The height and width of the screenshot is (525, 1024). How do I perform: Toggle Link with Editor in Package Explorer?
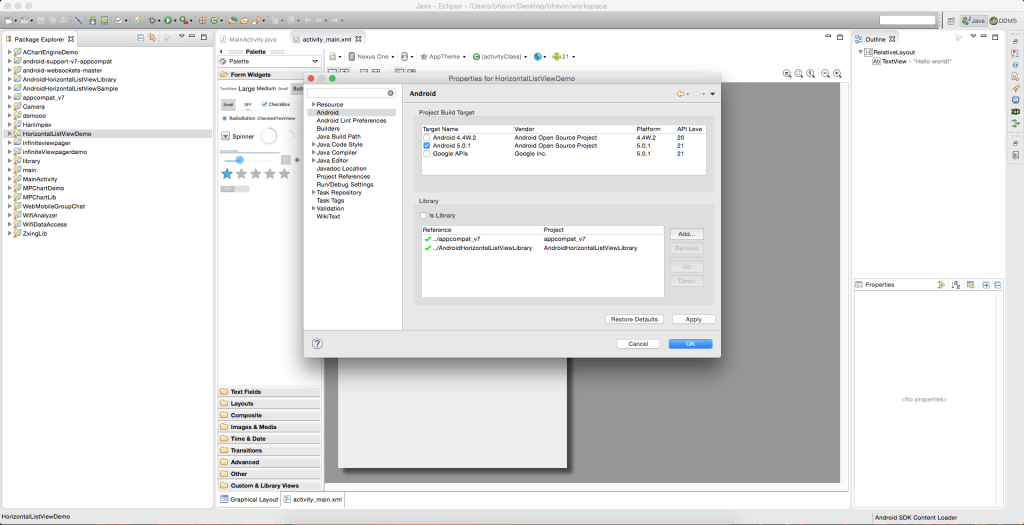[x=152, y=38]
